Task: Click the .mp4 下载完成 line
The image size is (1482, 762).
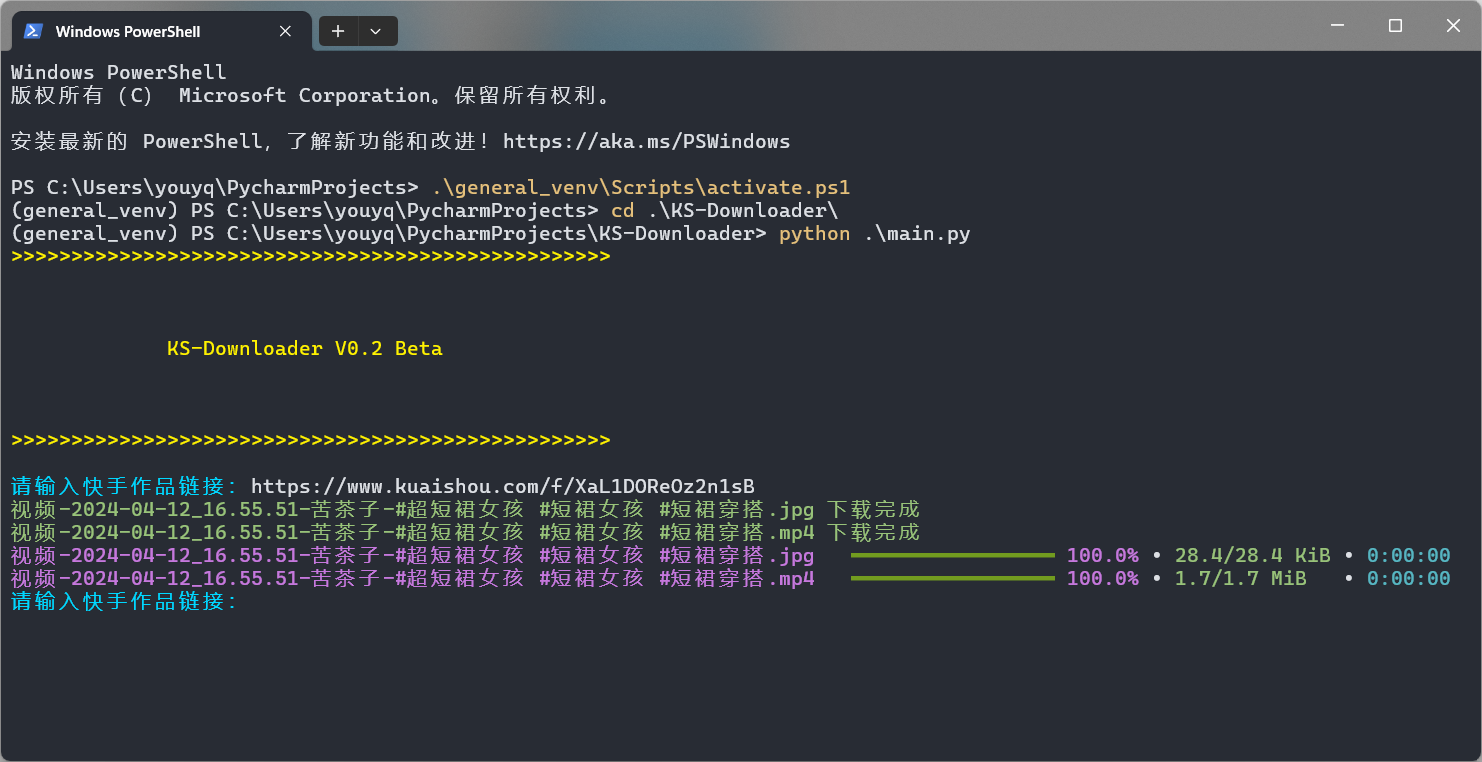Action: point(465,533)
